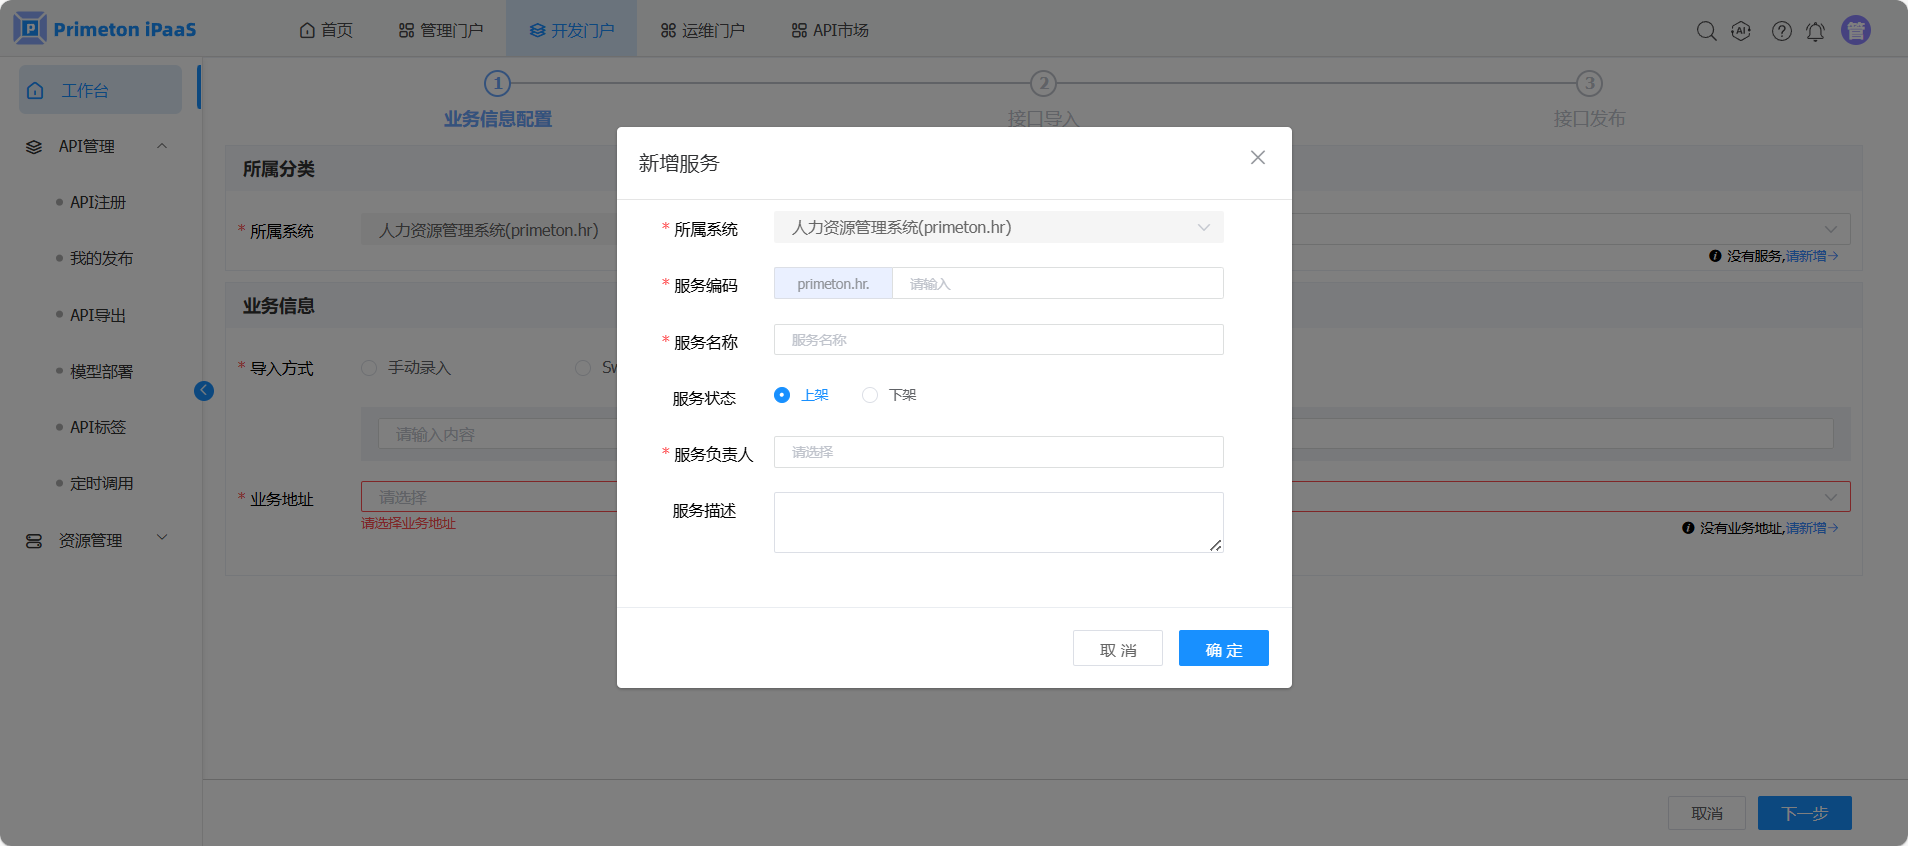The image size is (1908, 846).
Task: Open the help question mark icon
Action: click(1781, 31)
